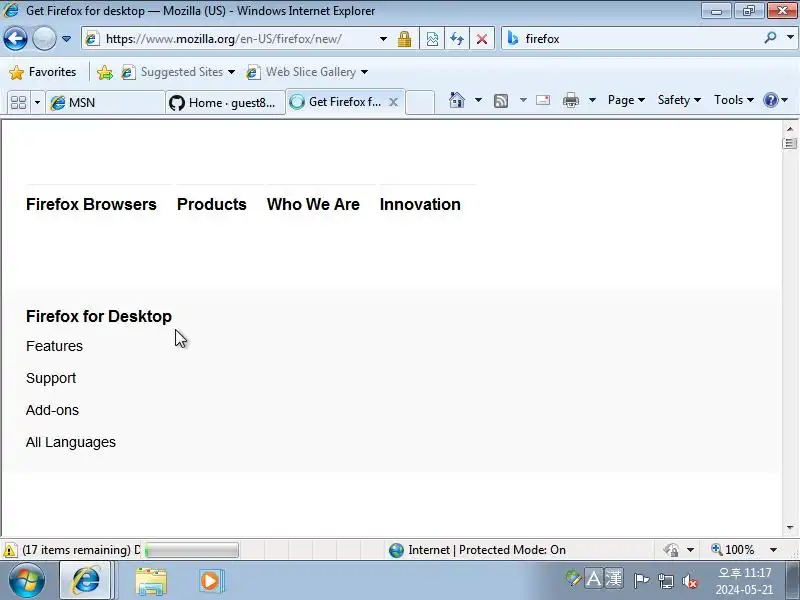
Task: Click the Firefox for Desktop heading
Action: 99,316
